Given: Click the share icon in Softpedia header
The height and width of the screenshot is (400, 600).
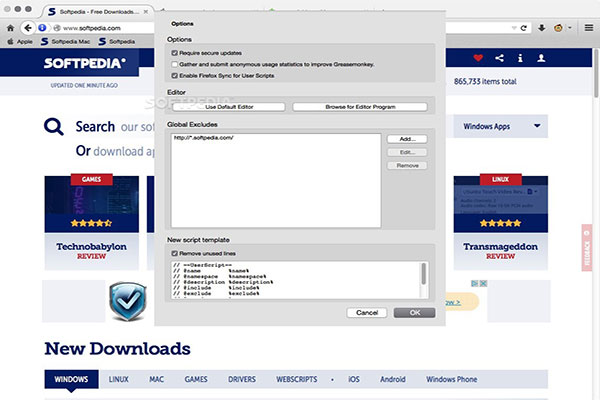Looking at the screenshot, I should [500, 58].
